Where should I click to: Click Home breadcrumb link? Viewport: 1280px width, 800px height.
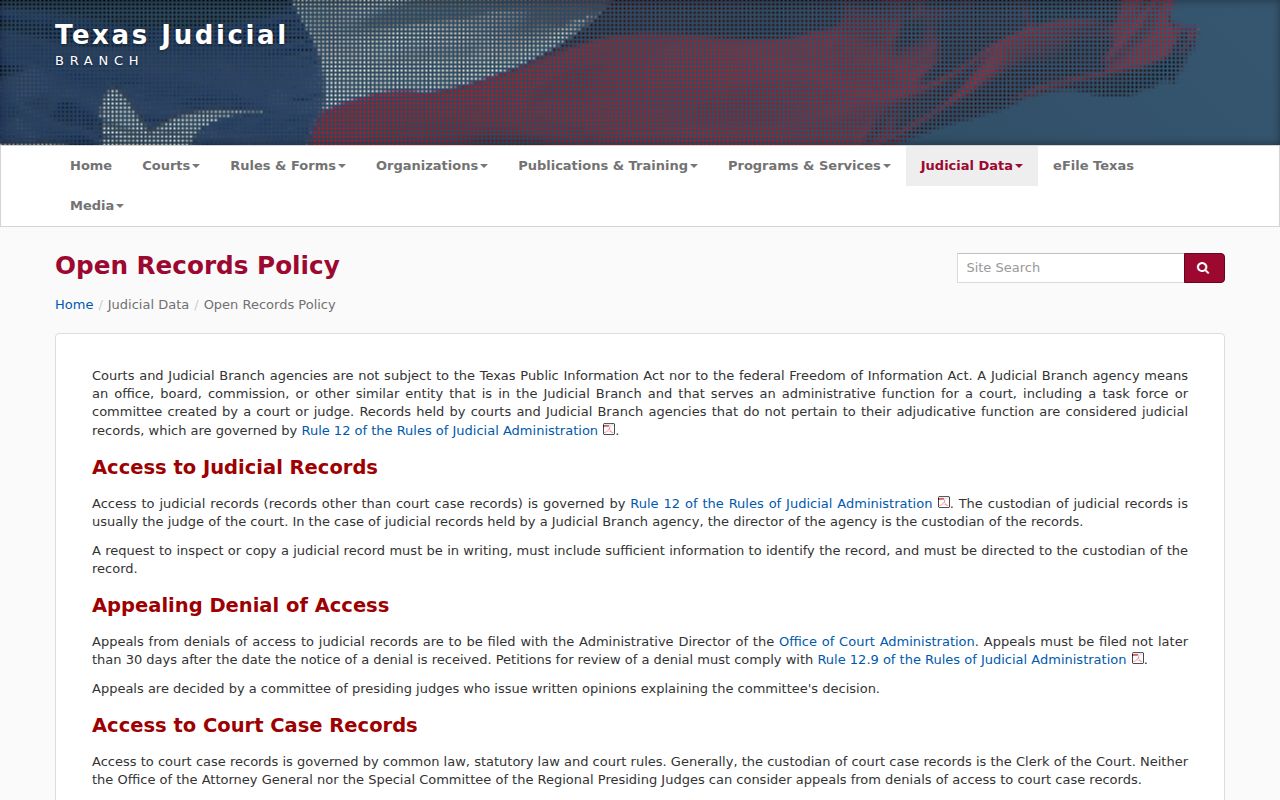coord(74,305)
